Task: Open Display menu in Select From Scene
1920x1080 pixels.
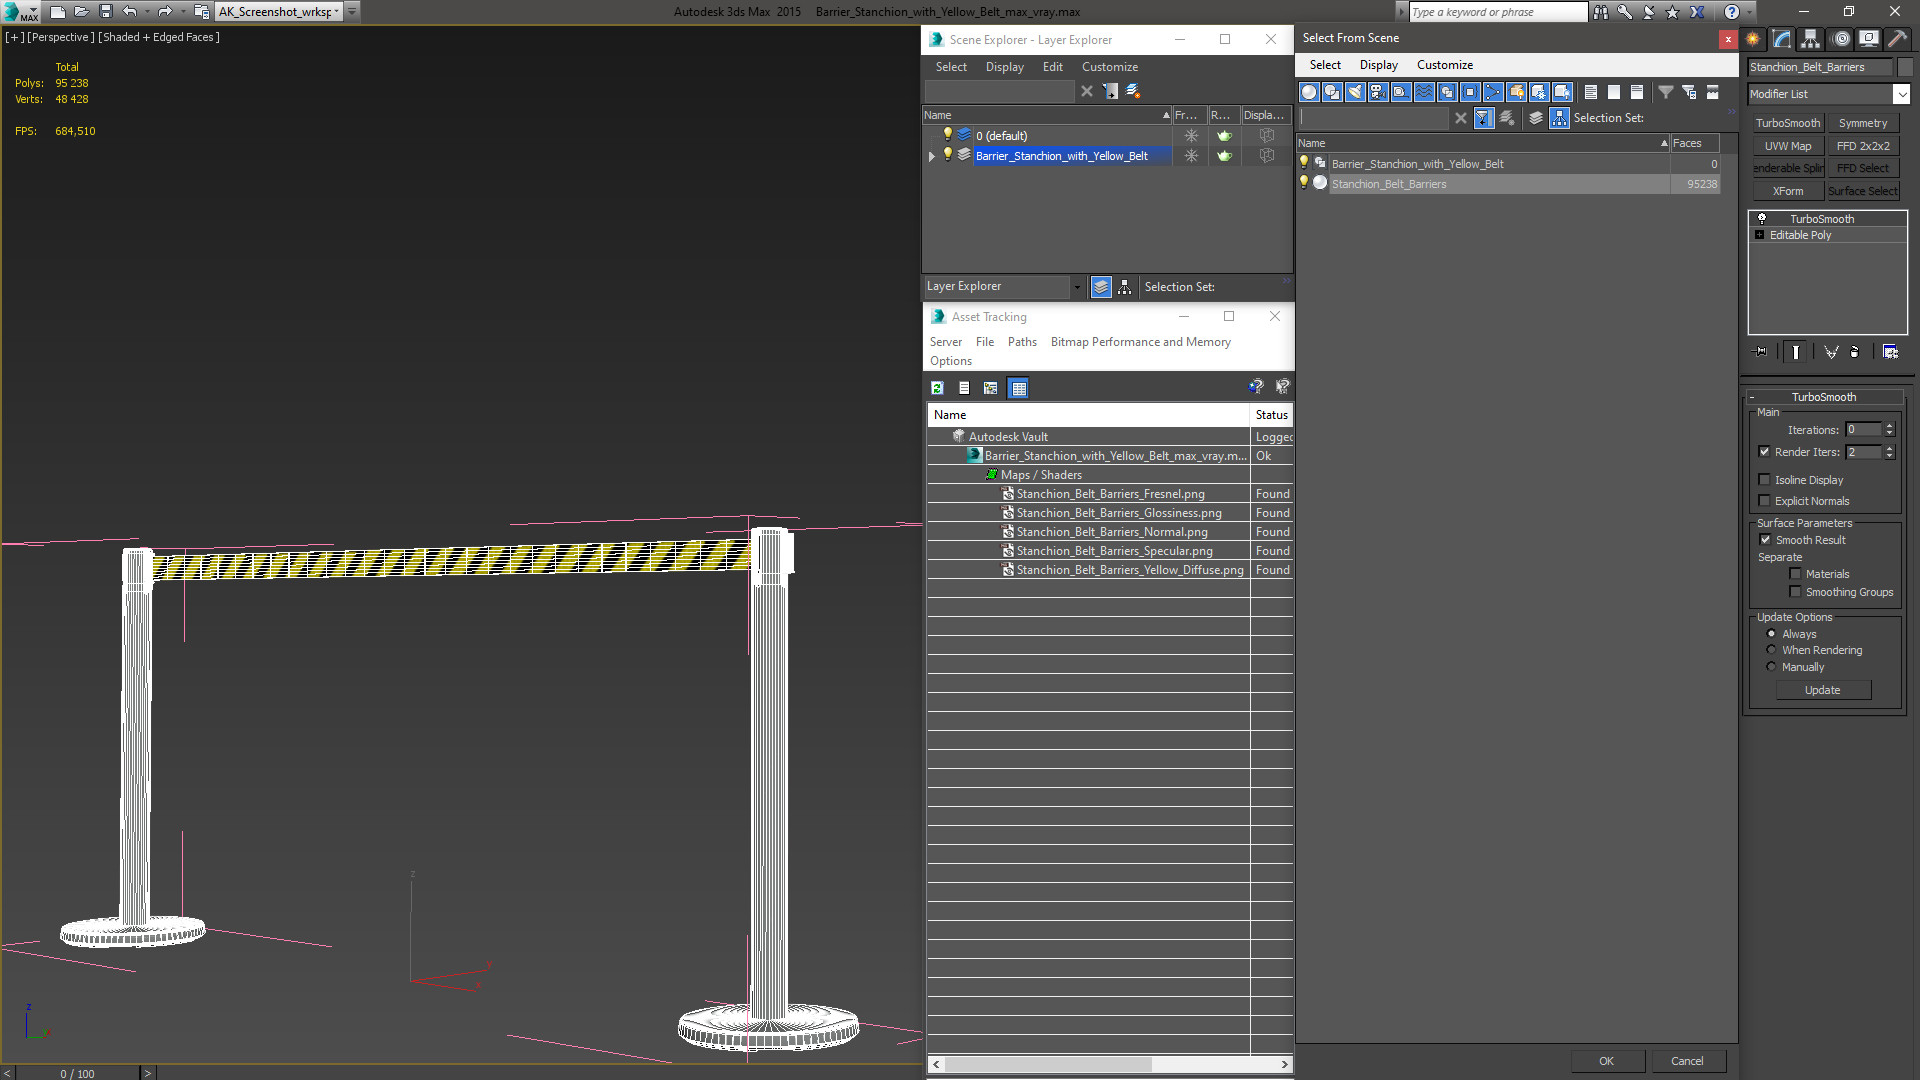Action: [x=1378, y=65]
